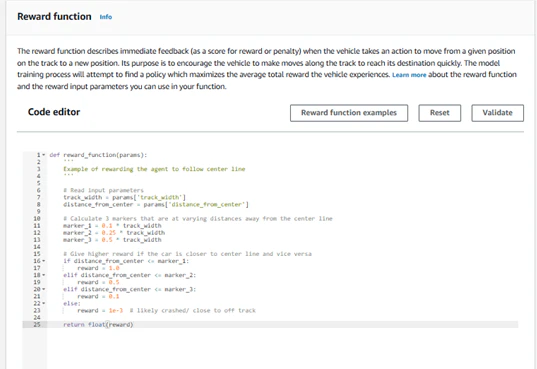Click the 'if distance_from_center <= marker_1' line
Image resolution: width=537 pixels, height=369 pixels.
coord(126,261)
